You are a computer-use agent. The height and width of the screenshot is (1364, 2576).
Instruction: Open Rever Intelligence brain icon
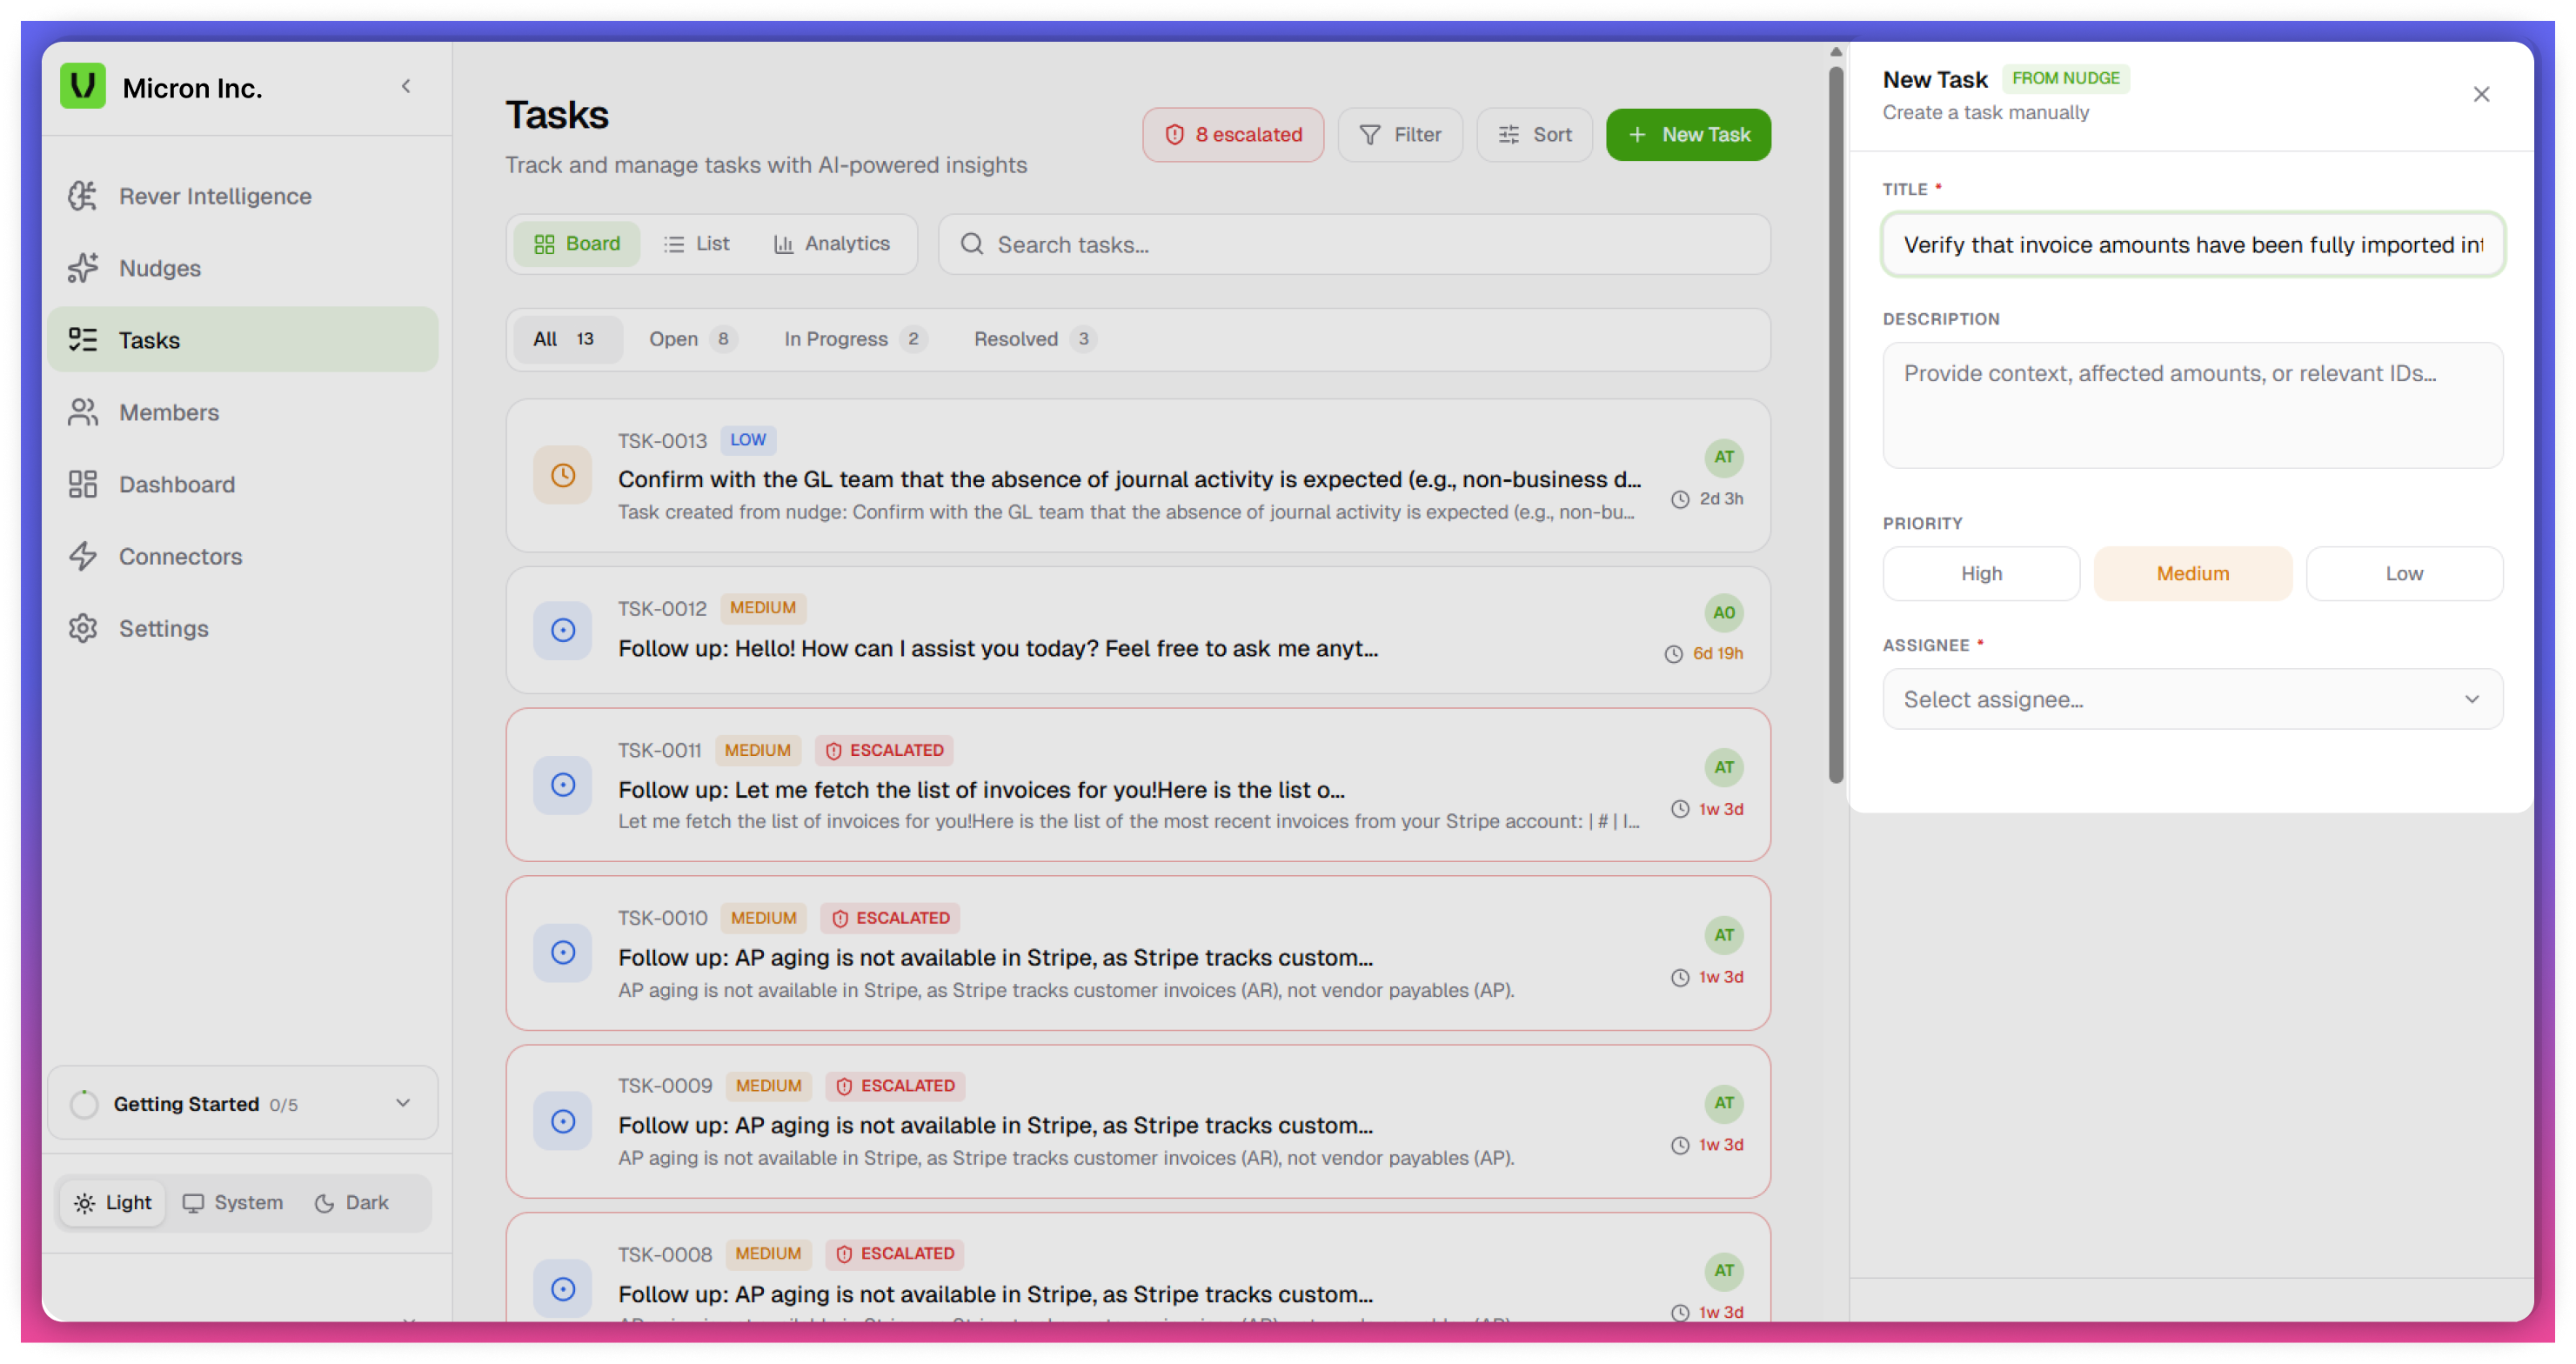83,196
